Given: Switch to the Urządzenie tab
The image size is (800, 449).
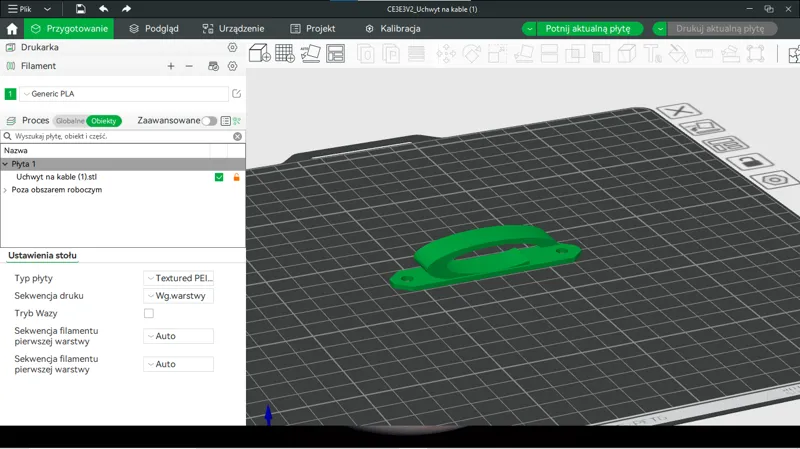Looking at the screenshot, I should (233, 29).
